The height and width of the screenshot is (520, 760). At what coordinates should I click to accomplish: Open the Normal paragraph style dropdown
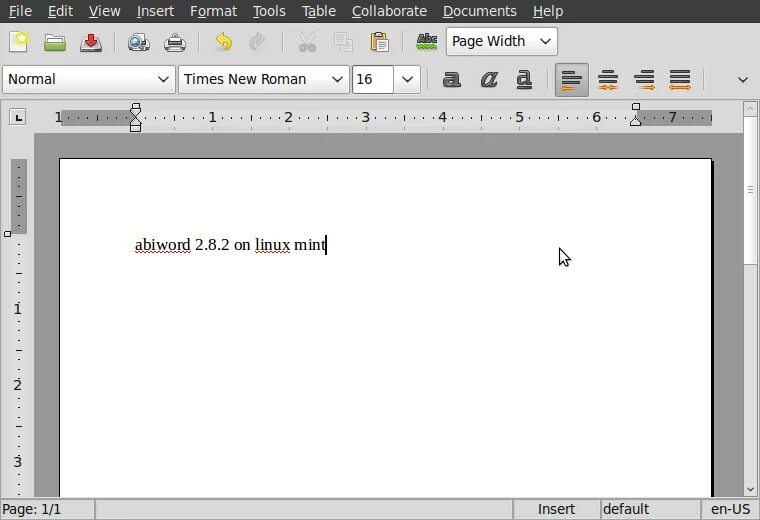(x=89, y=79)
